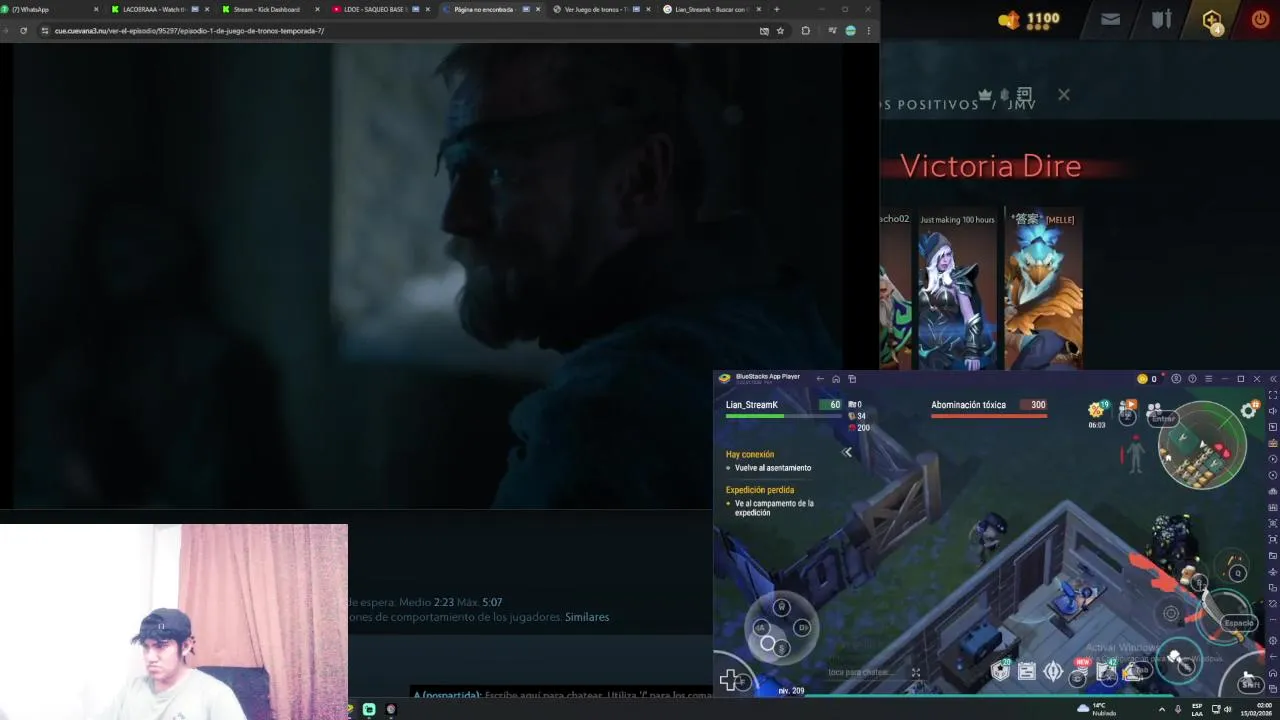This screenshot has width=1280, height=720.
Task: Tap the Espacio attack button
Action: click(1238, 622)
